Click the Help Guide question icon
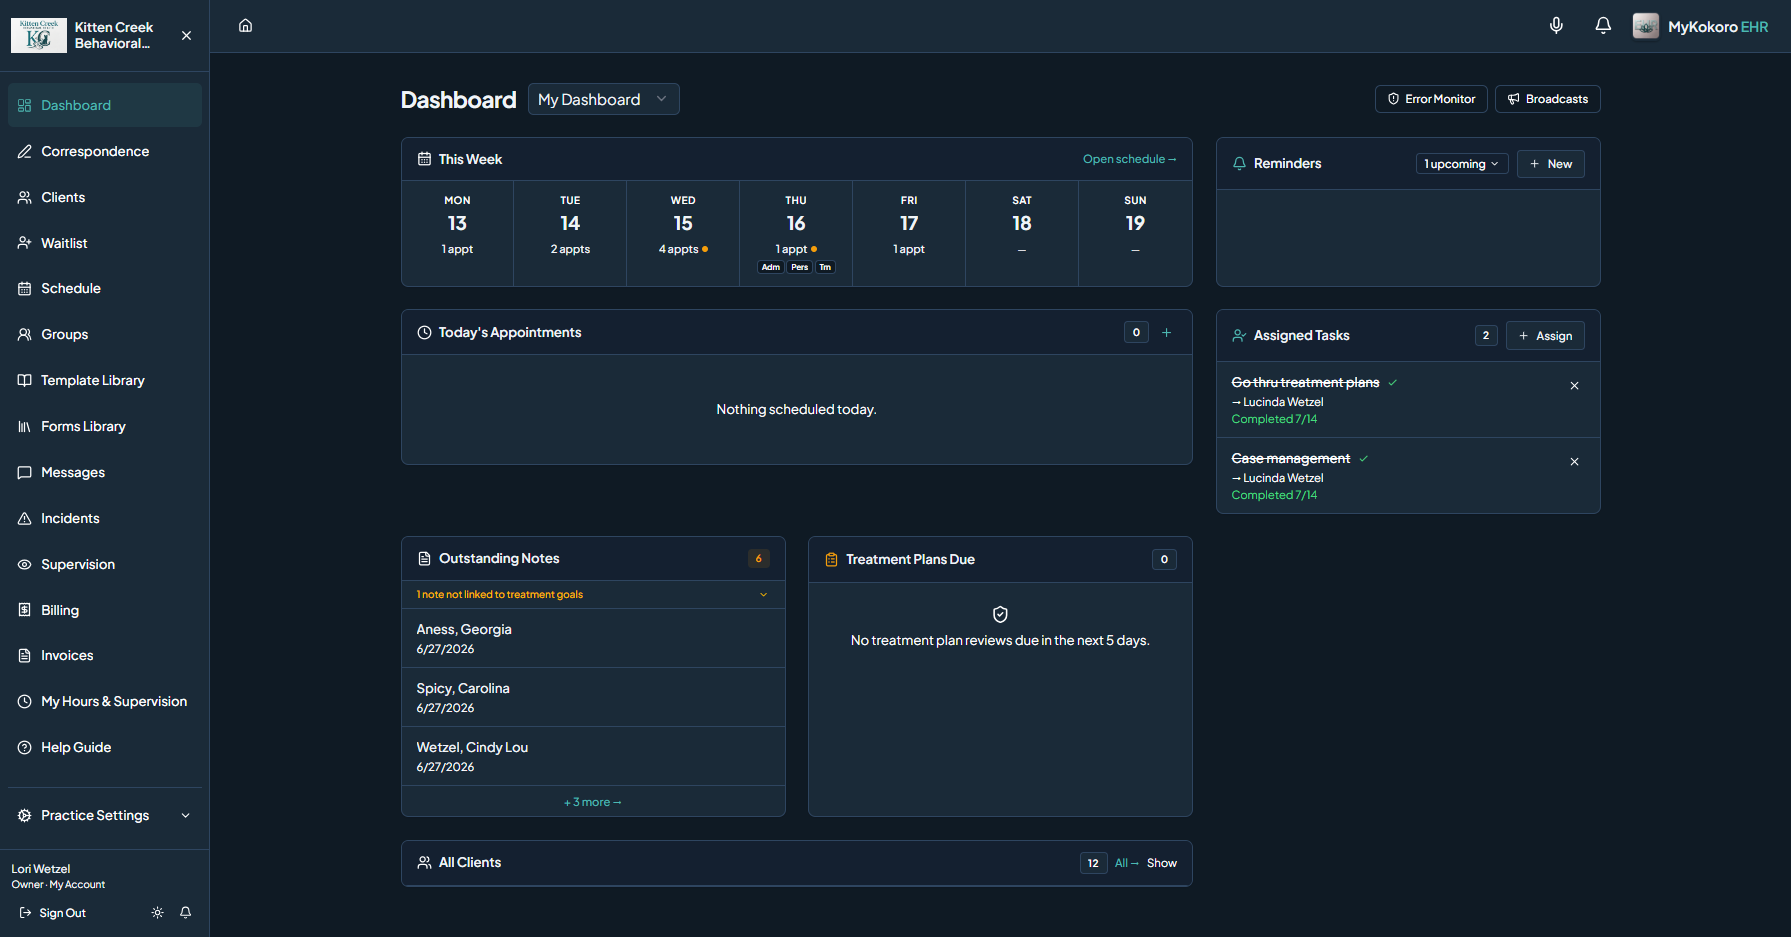The image size is (1791, 937). point(25,747)
